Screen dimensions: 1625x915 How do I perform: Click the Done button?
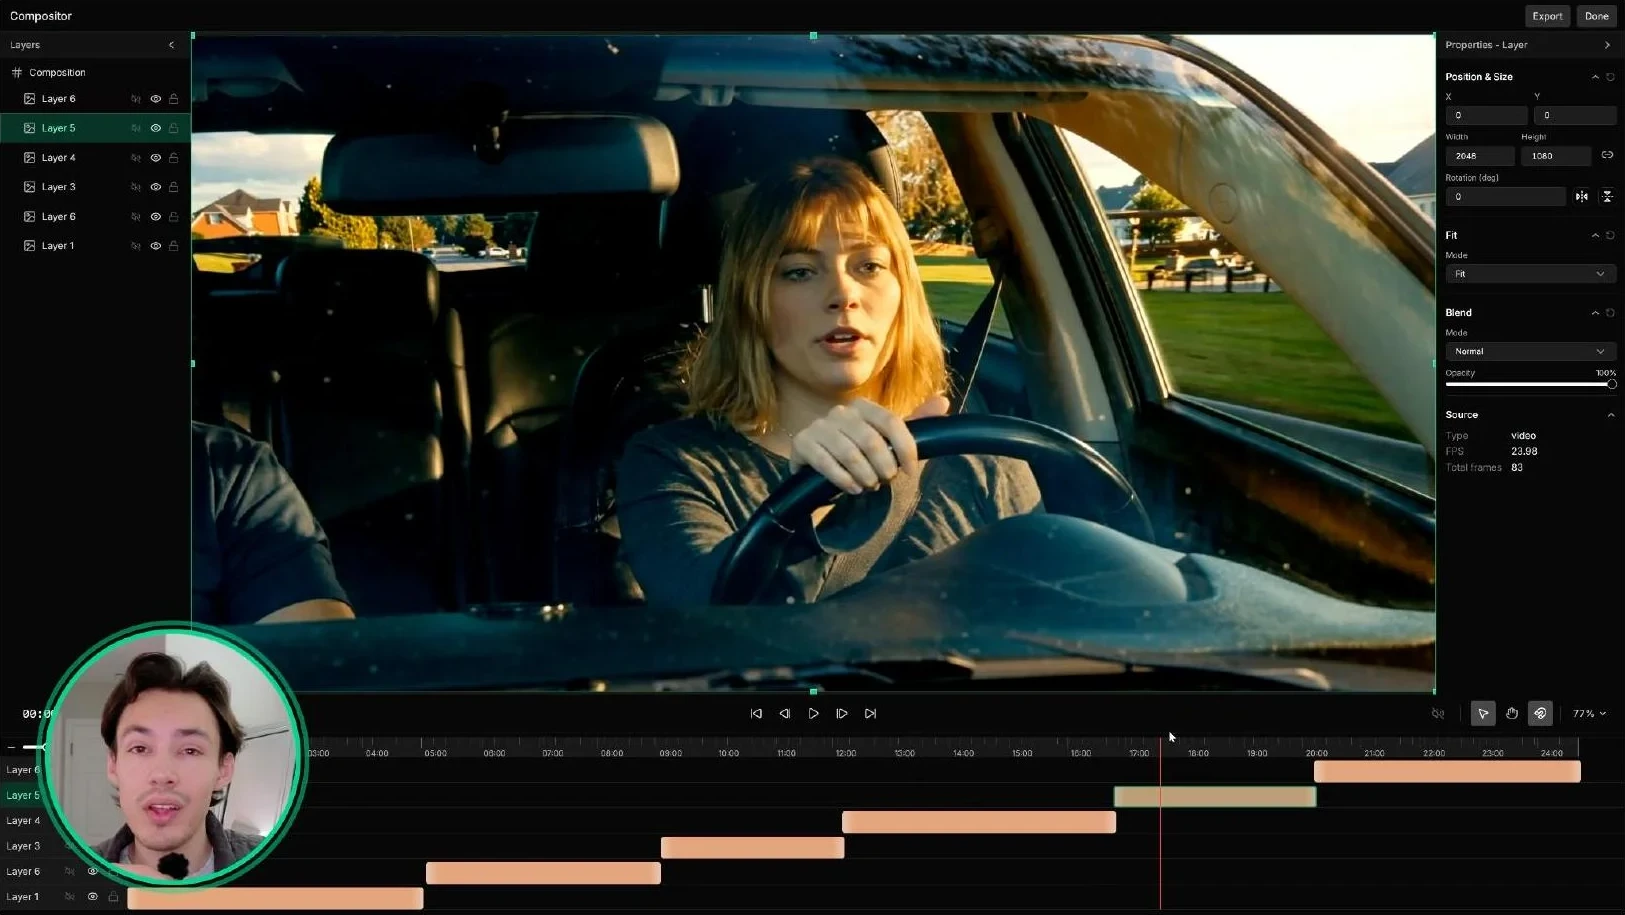click(x=1596, y=16)
